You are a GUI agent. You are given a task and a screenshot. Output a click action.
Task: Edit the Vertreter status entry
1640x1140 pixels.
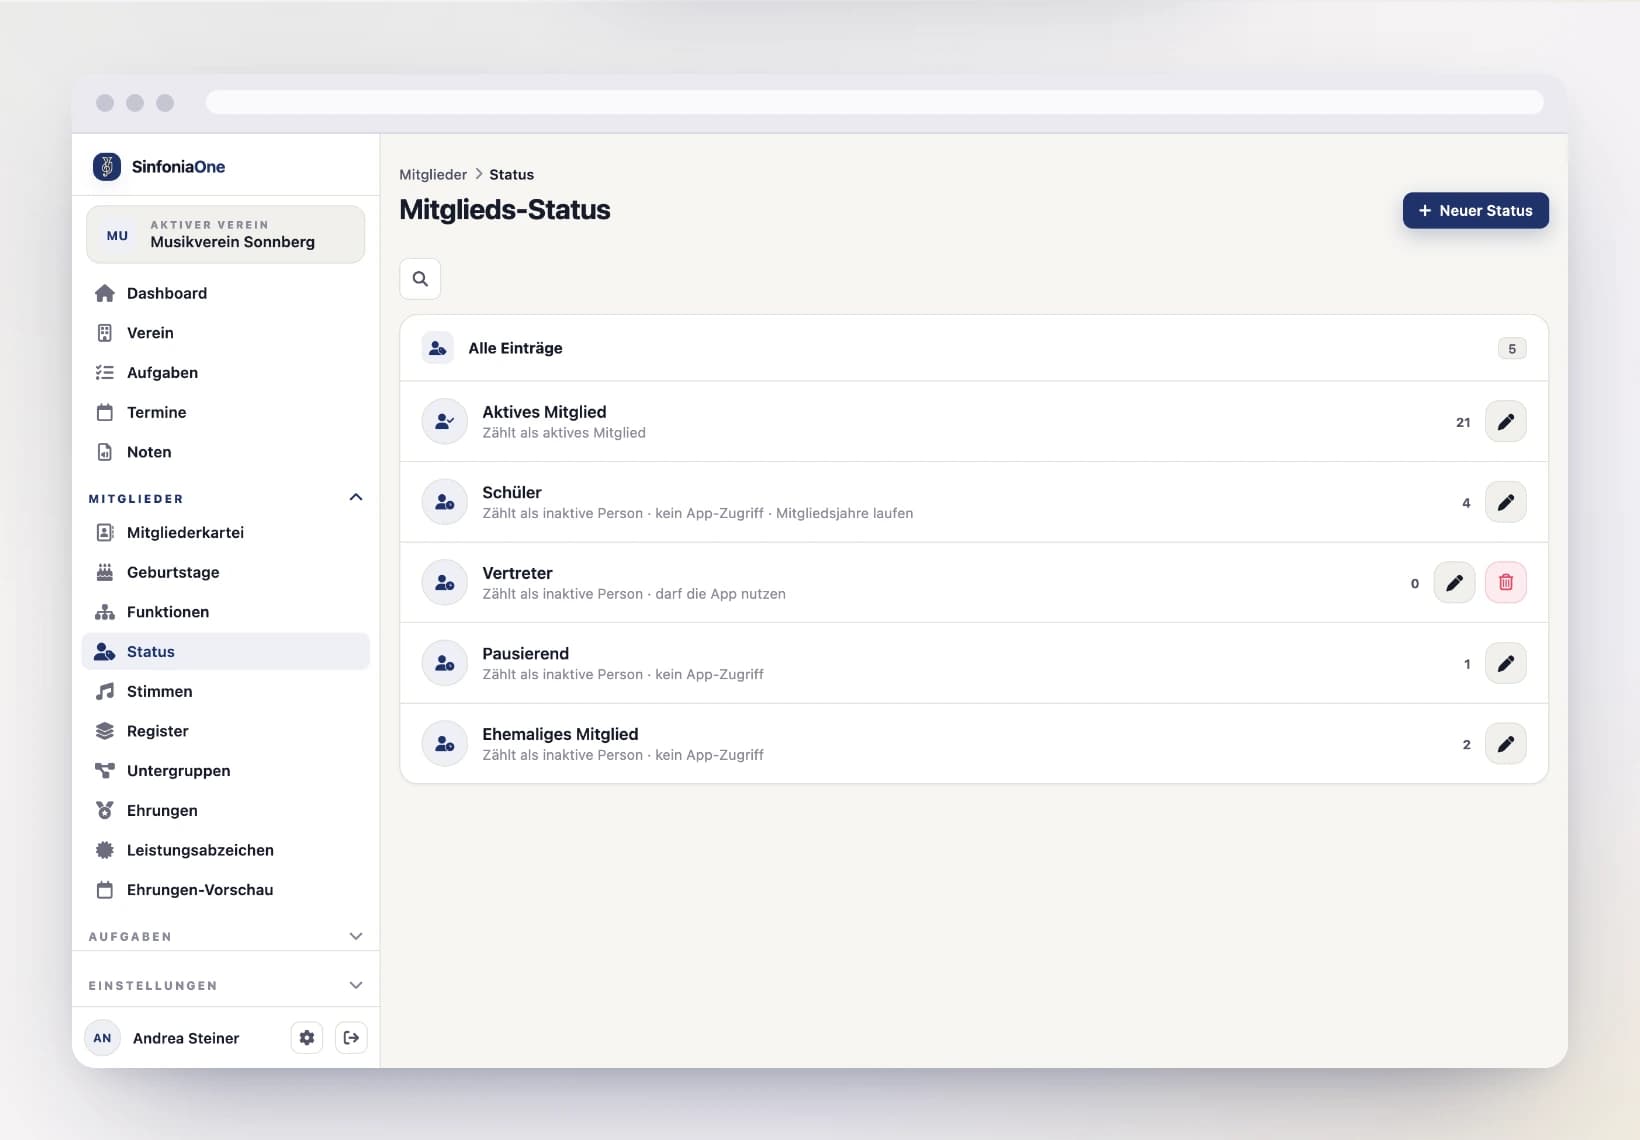[x=1454, y=583]
